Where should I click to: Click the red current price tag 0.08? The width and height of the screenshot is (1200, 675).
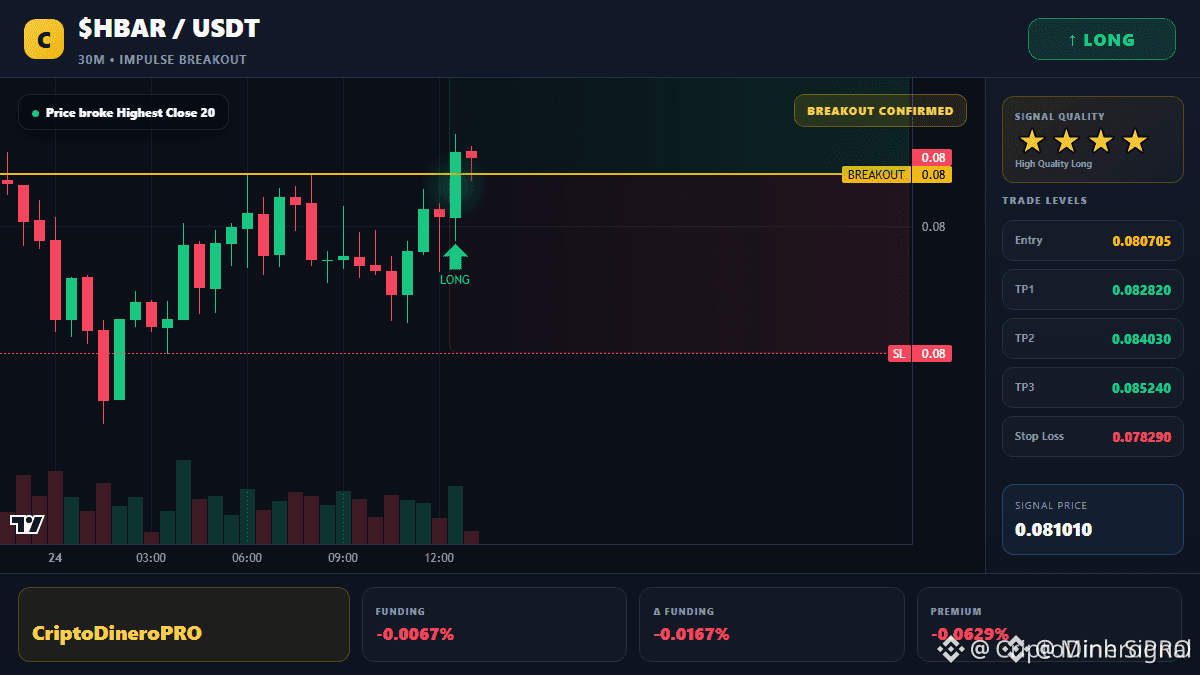[932, 157]
